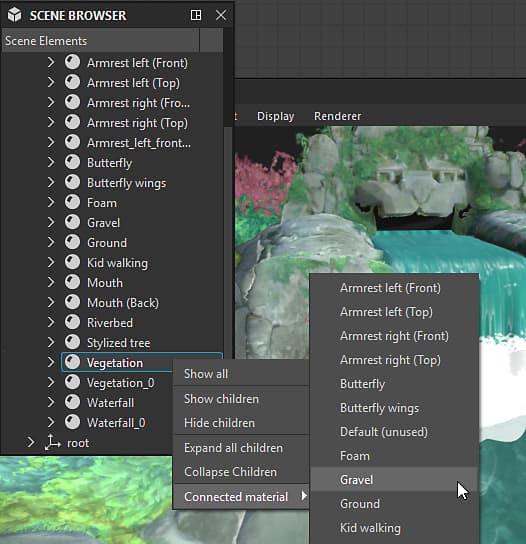Expand the Riverbed tree node
Image resolution: width=526 pixels, height=544 pixels.
pyautogui.click(x=51, y=322)
